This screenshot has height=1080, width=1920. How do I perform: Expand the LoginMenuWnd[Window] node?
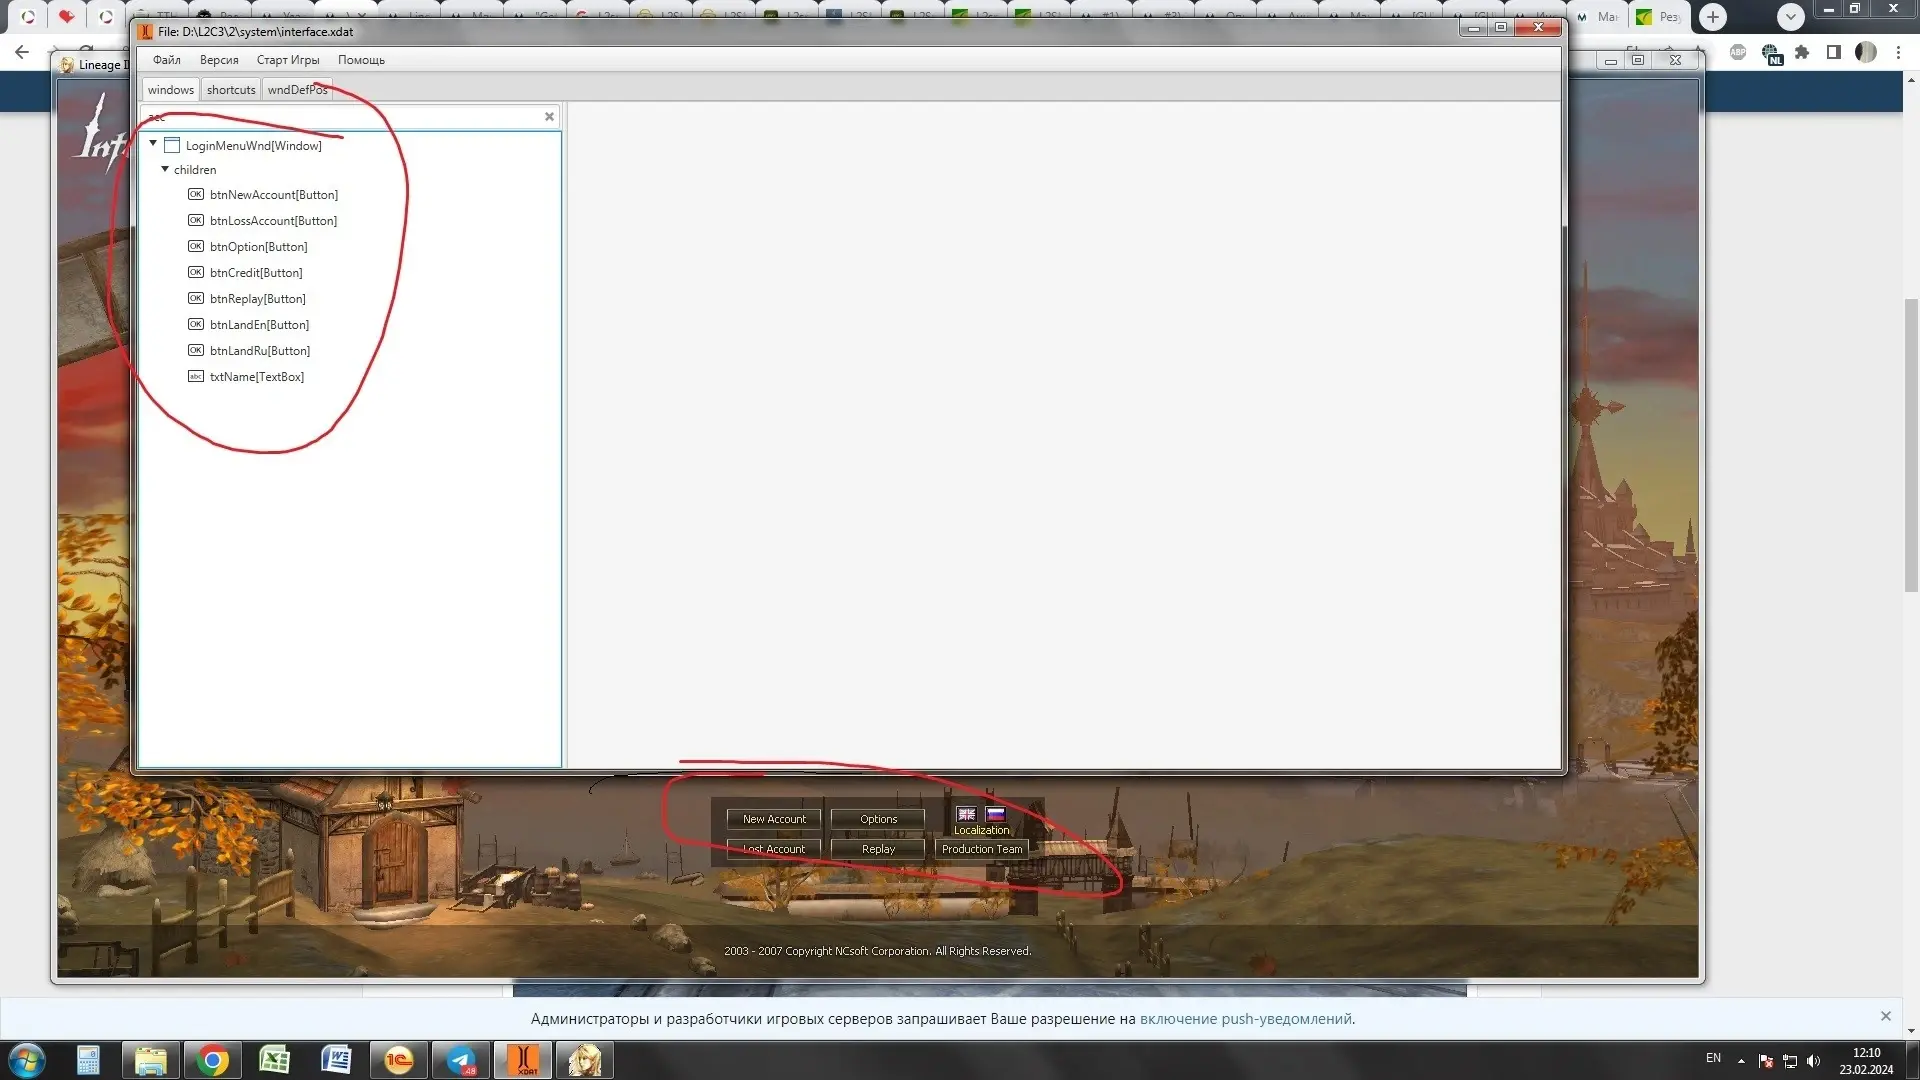[153, 144]
